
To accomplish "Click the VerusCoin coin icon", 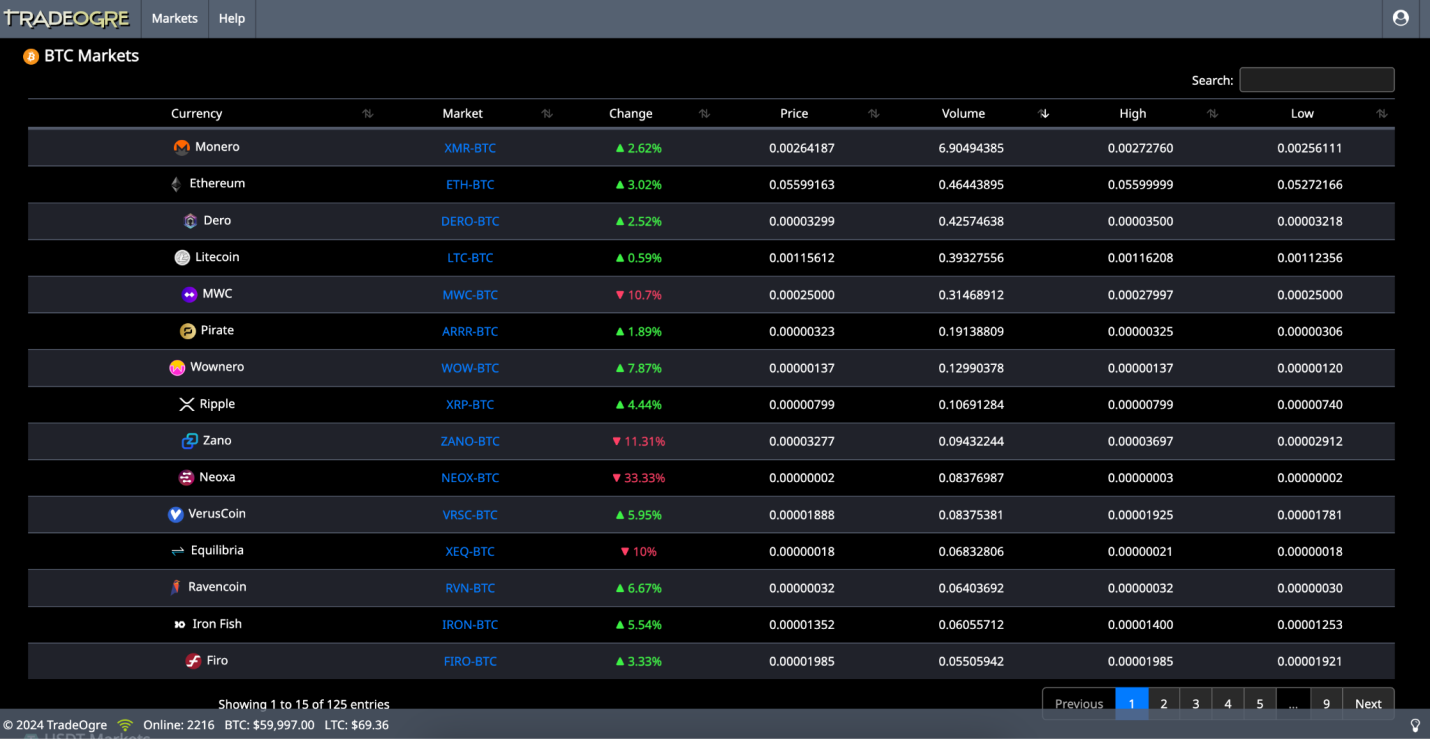I will [x=175, y=514].
